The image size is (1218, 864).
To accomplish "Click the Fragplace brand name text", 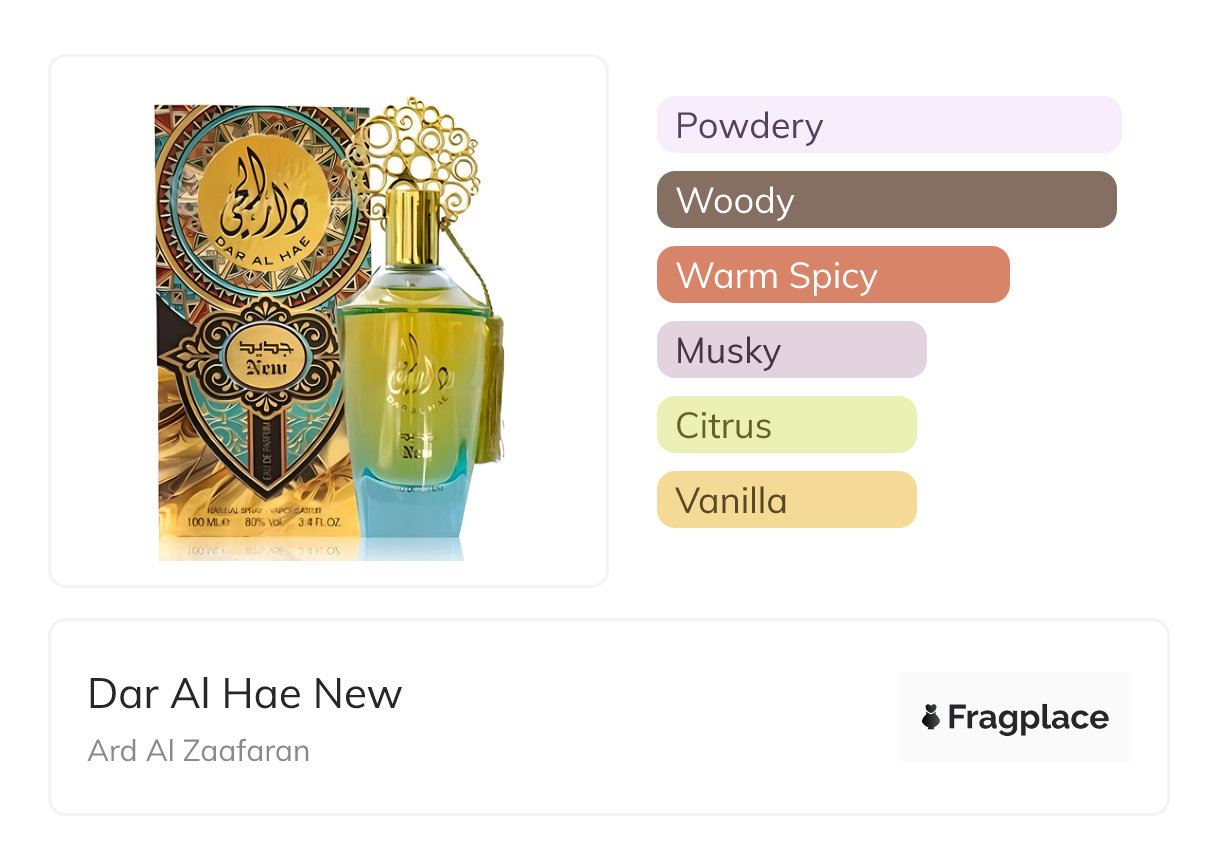I will point(1028,717).
